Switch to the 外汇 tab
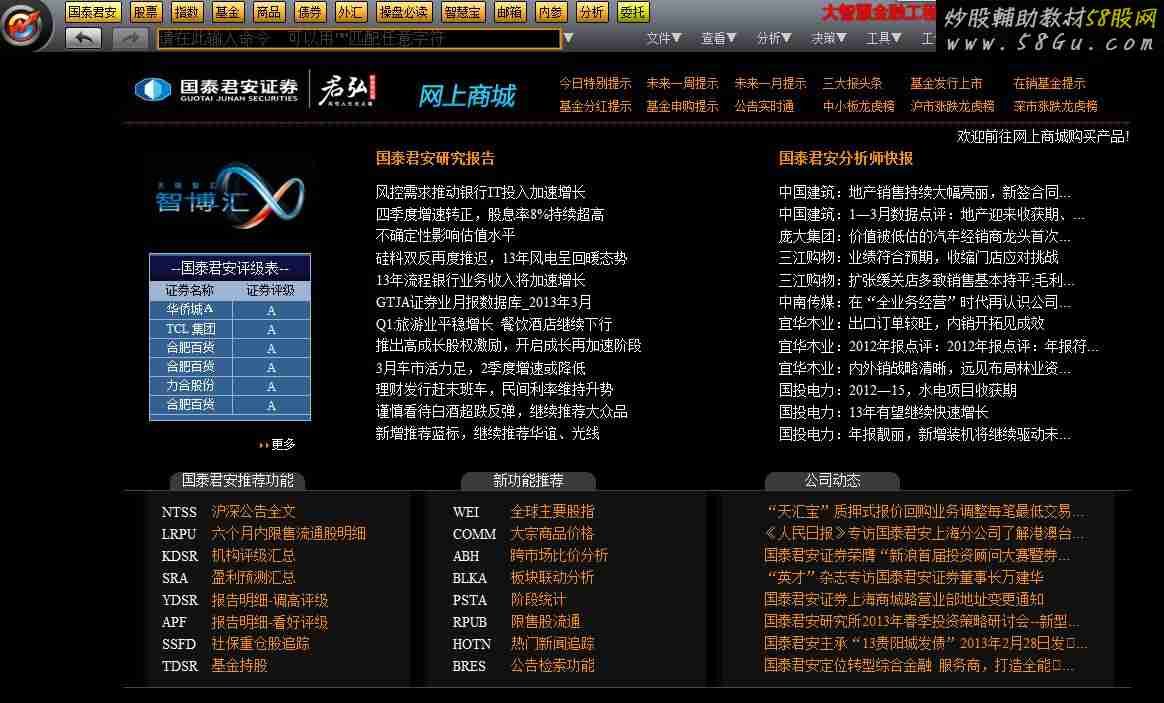 350,12
